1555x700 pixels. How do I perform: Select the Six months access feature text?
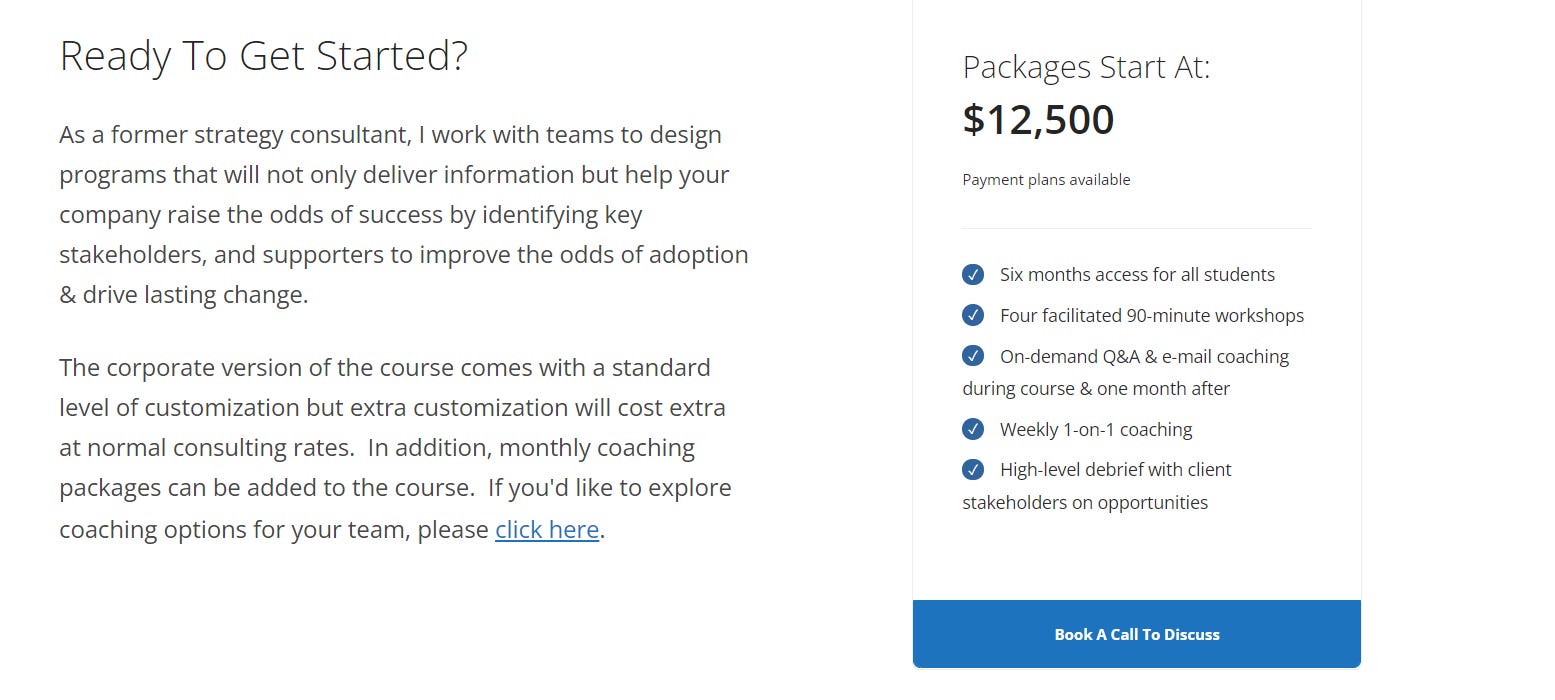(1137, 274)
